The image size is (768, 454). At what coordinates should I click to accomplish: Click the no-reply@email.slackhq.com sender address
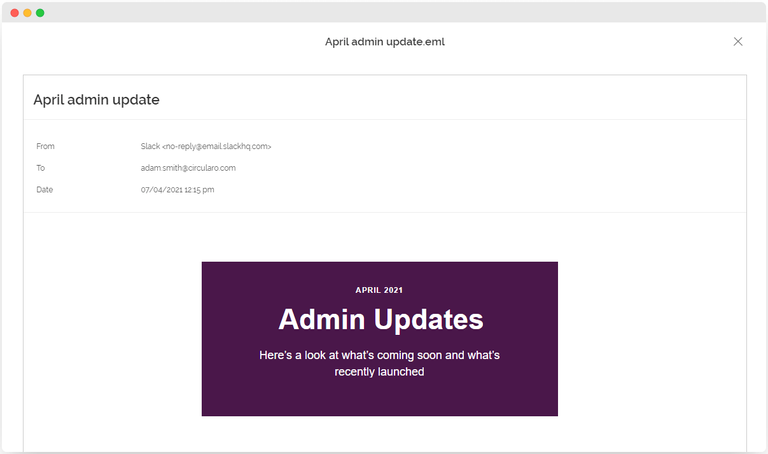(x=217, y=146)
